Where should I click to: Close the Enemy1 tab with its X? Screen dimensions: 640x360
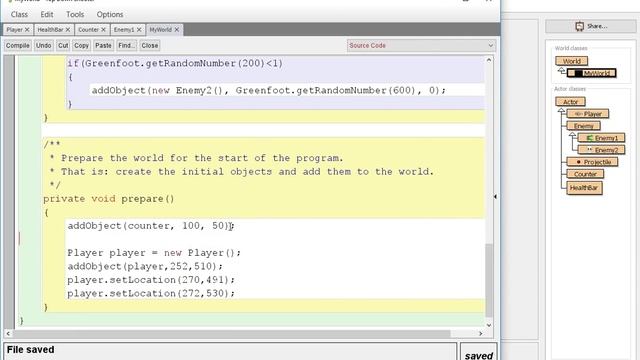tap(139, 30)
